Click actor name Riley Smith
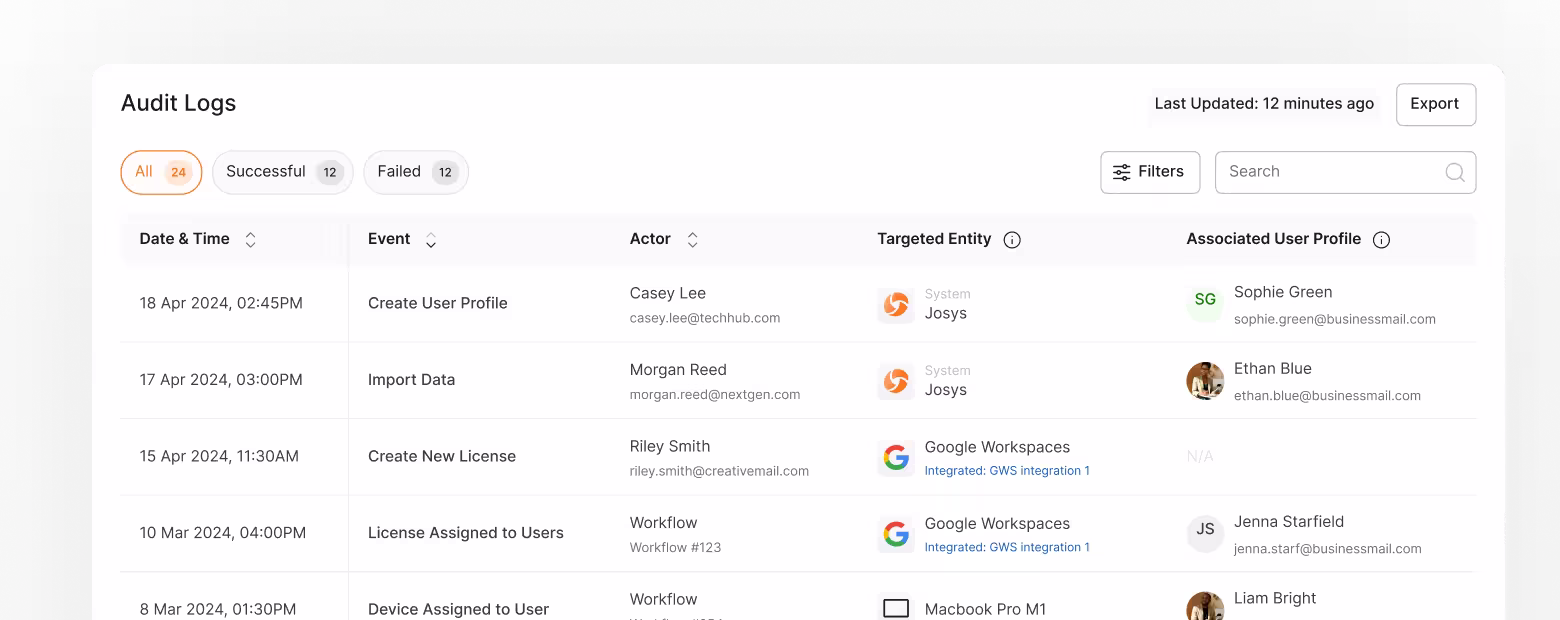The height and width of the screenshot is (620, 1560). [x=670, y=446]
